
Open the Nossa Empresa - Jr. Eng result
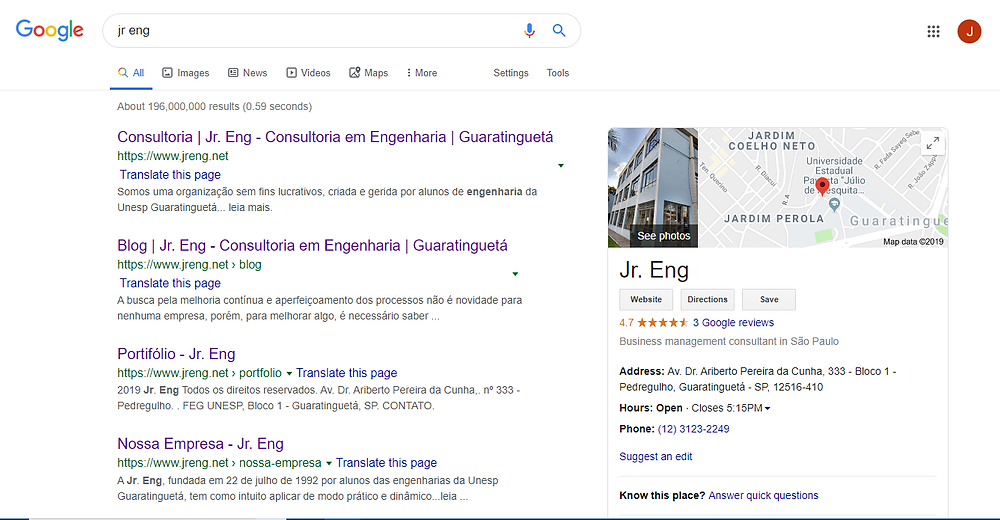click(200, 444)
